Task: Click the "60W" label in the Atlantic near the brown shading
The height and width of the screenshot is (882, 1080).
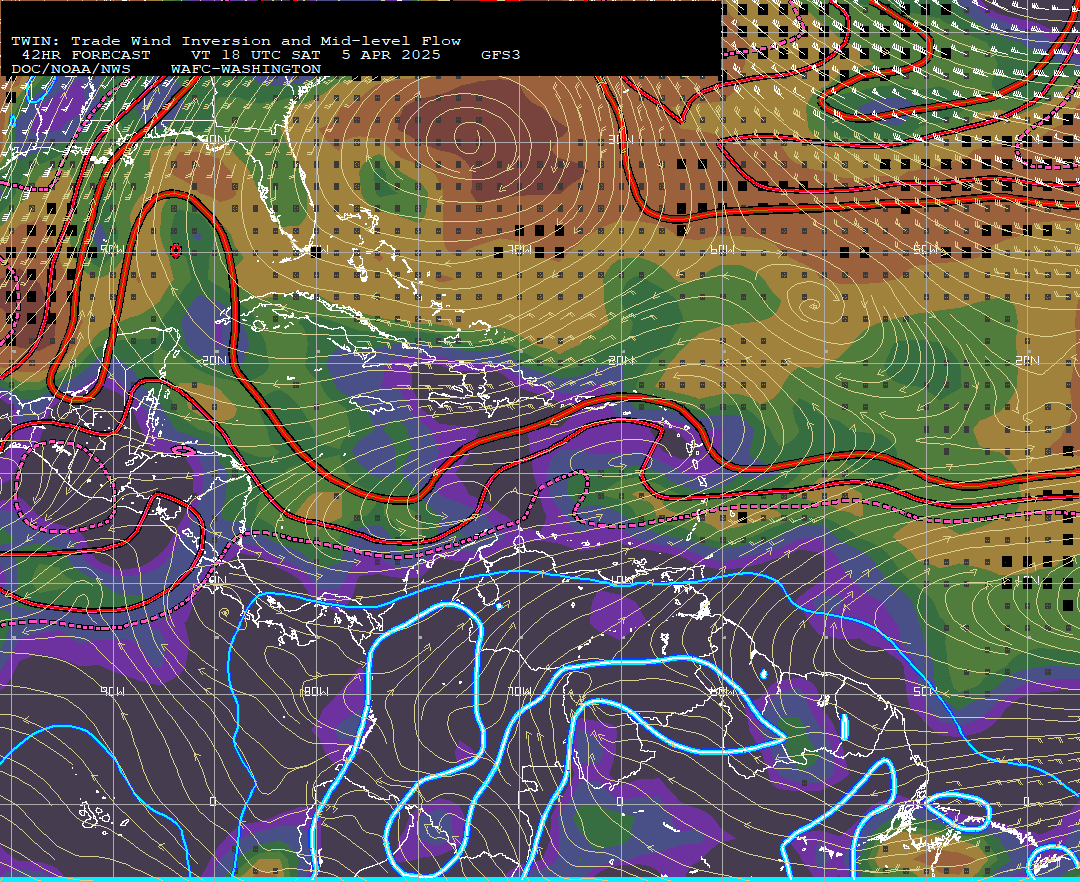Action: 723,250
